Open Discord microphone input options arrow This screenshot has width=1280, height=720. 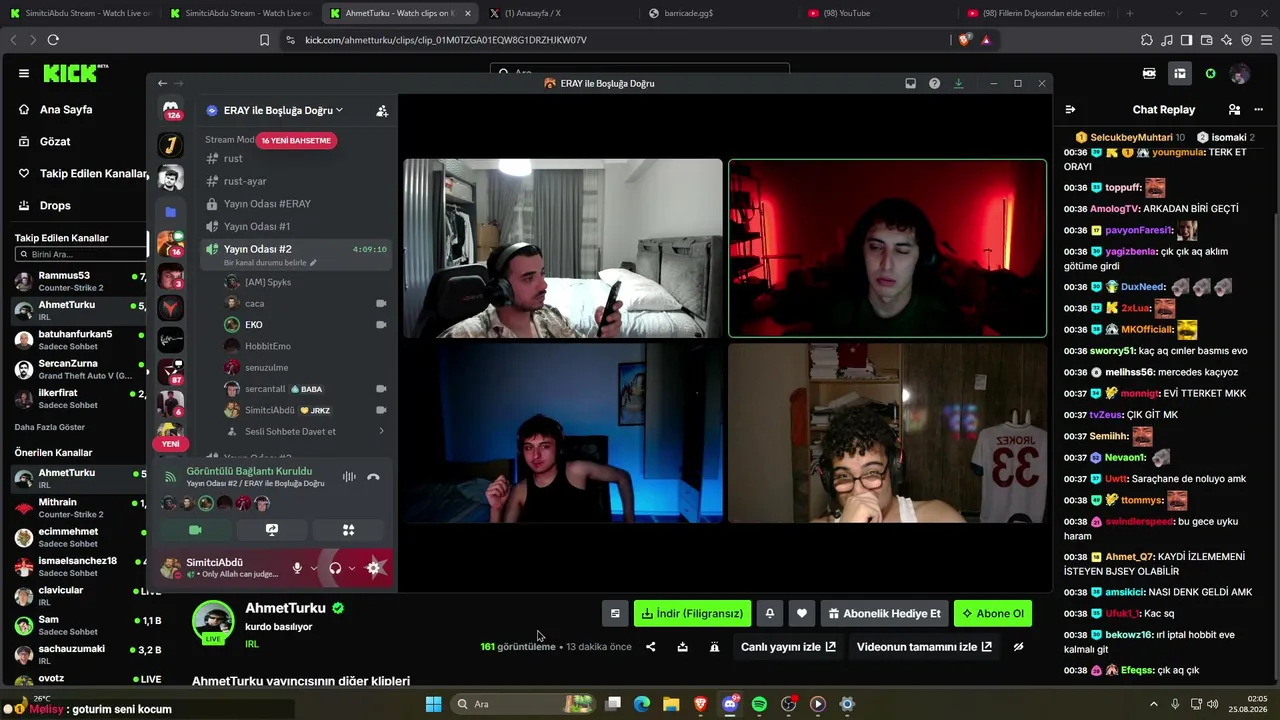313,568
